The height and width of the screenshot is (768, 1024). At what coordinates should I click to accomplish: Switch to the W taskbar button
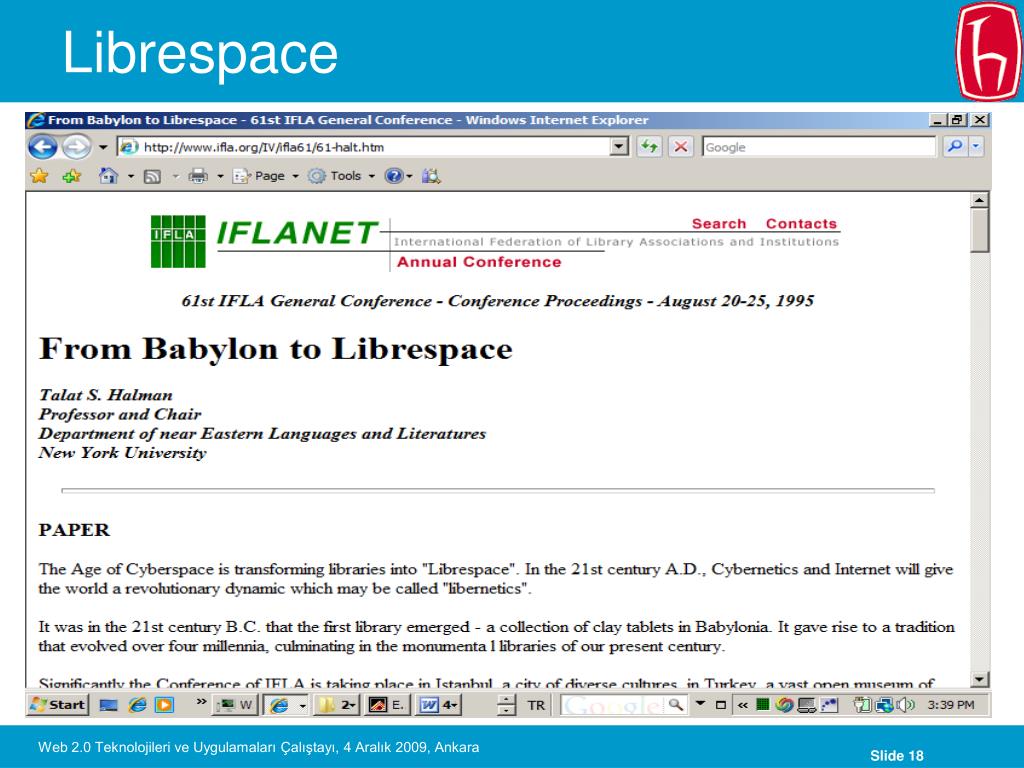[236, 705]
